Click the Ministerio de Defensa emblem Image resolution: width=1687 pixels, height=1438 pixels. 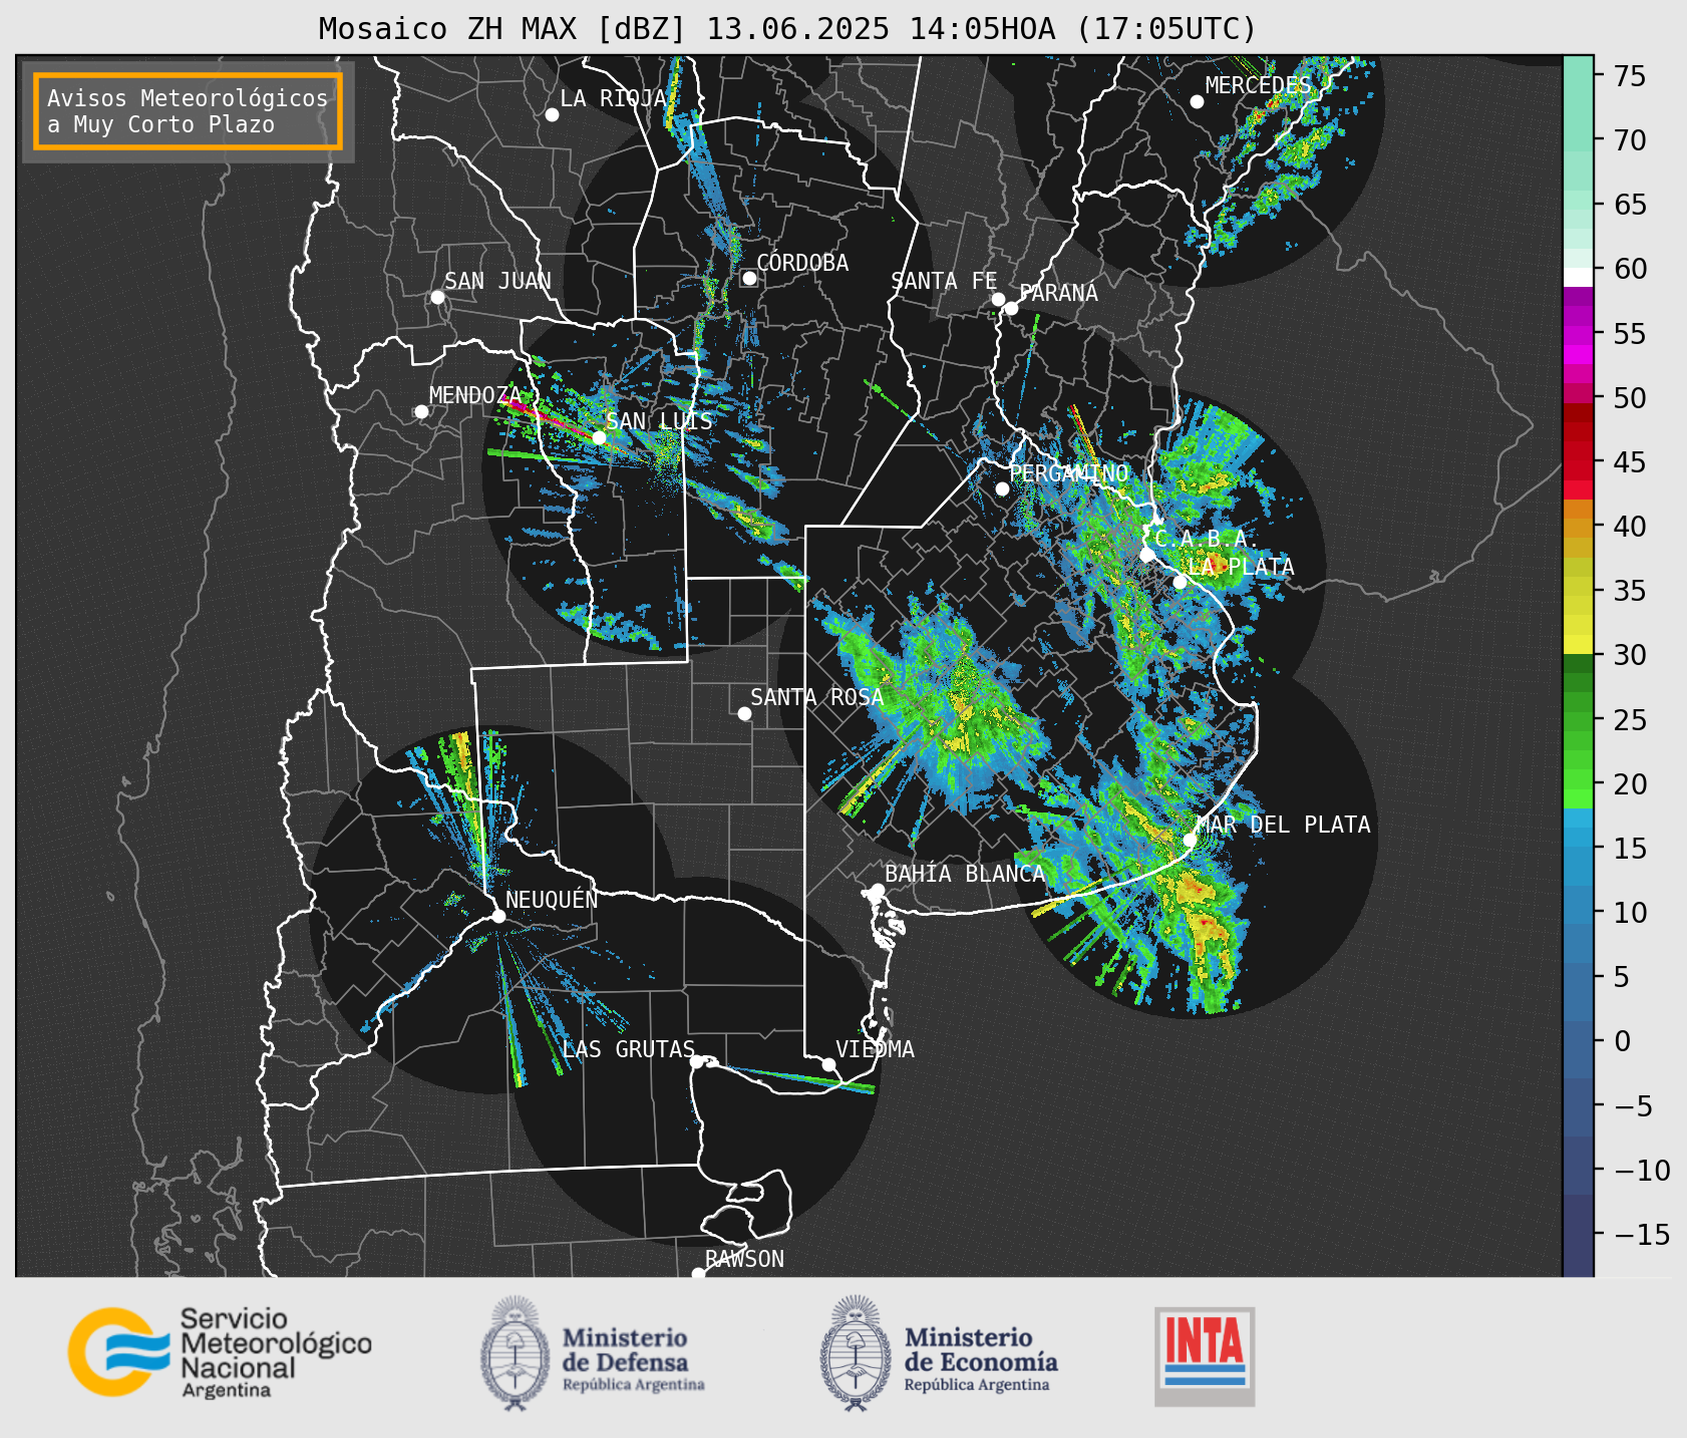514,1353
